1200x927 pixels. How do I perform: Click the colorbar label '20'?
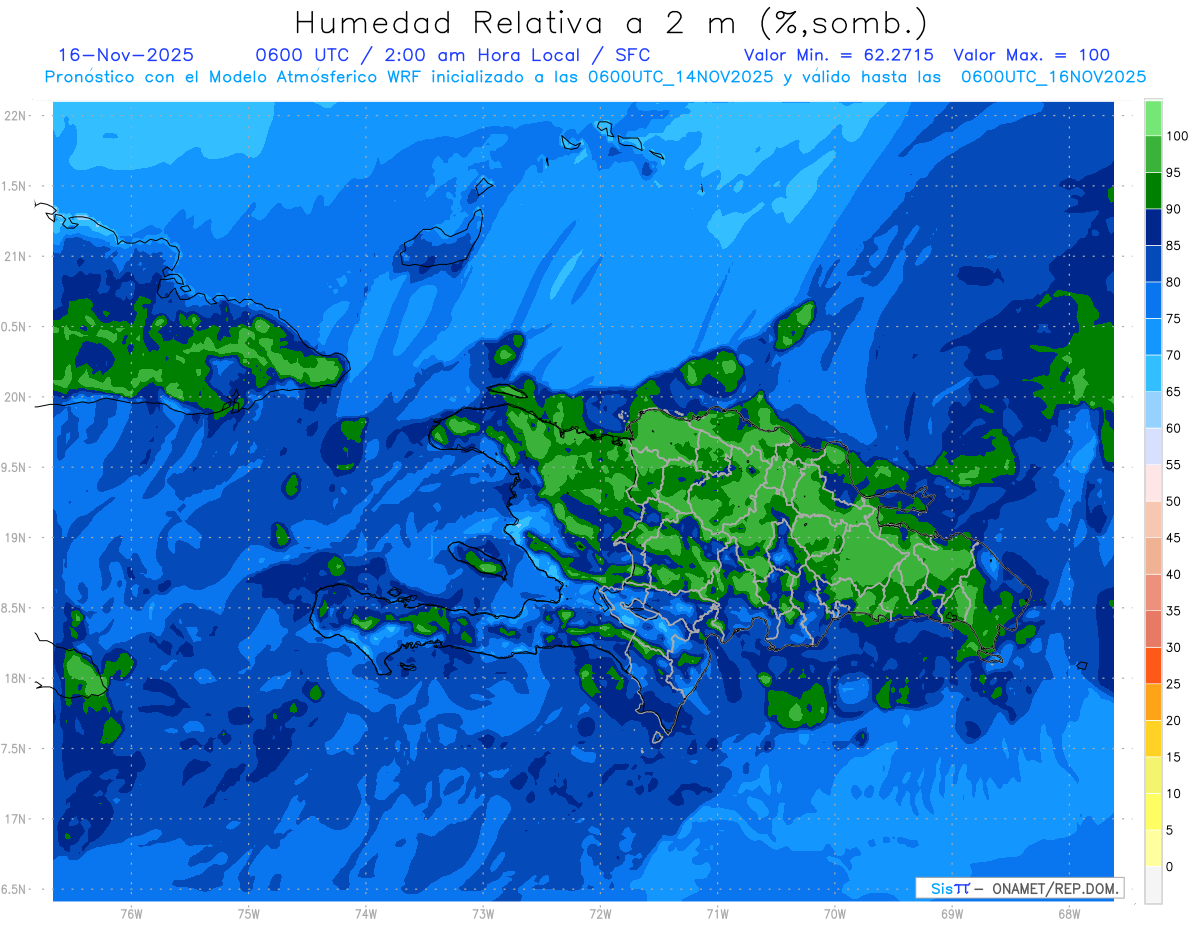(1173, 720)
